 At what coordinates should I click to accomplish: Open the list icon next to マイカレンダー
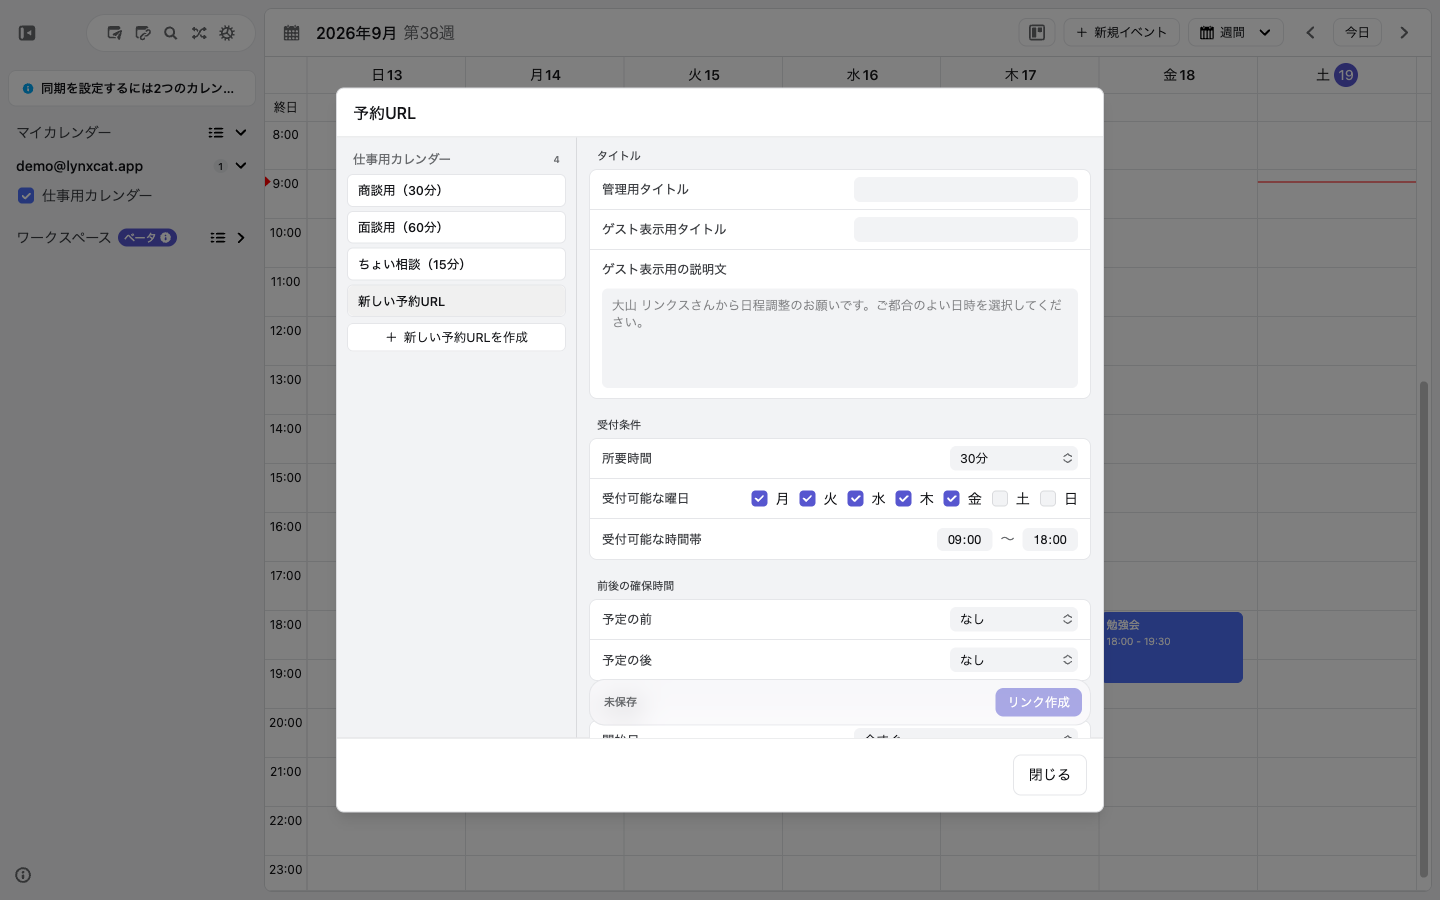[x=216, y=132]
